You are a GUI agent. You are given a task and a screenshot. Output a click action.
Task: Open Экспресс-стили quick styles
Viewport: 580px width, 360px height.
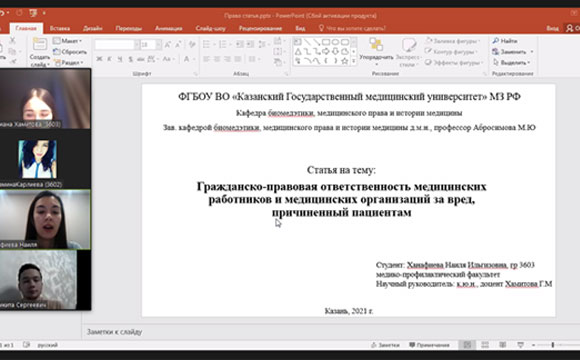click(408, 52)
